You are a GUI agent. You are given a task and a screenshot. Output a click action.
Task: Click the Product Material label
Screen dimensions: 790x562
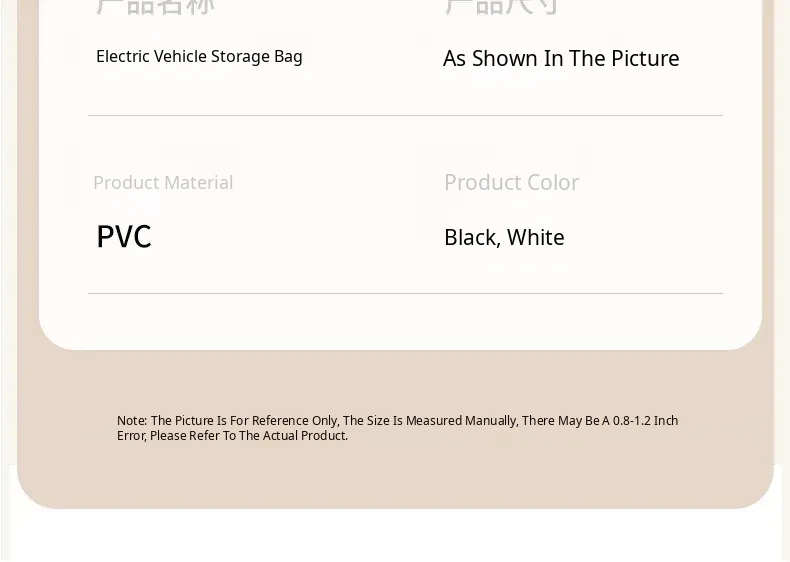pos(163,182)
